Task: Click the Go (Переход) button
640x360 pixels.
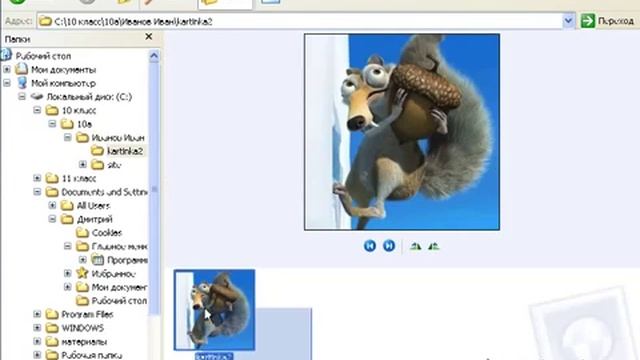Action: coord(607,21)
